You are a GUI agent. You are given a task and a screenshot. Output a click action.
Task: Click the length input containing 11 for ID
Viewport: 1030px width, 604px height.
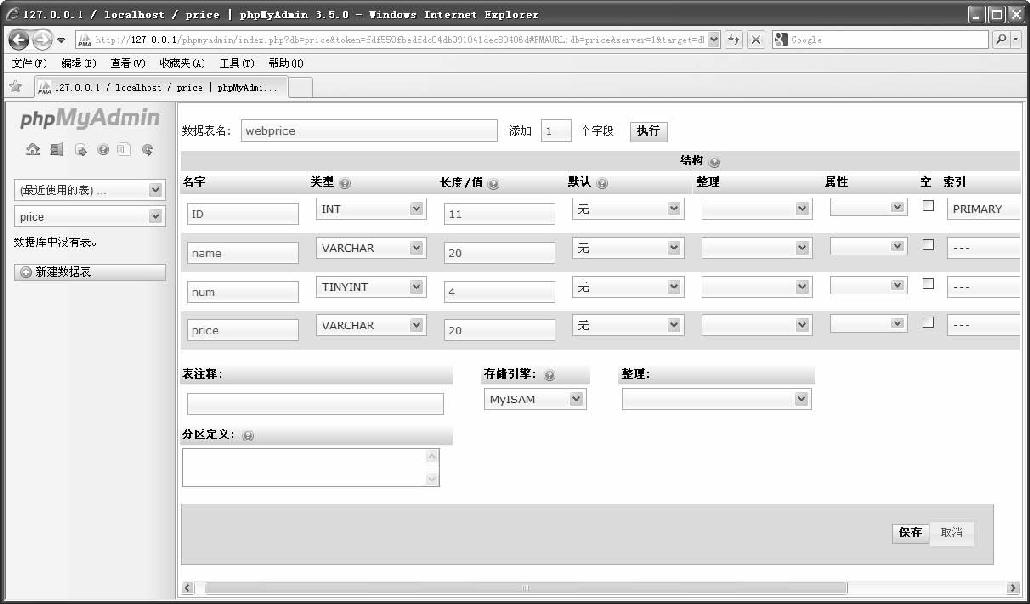pyautogui.click(x=500, y=214)
